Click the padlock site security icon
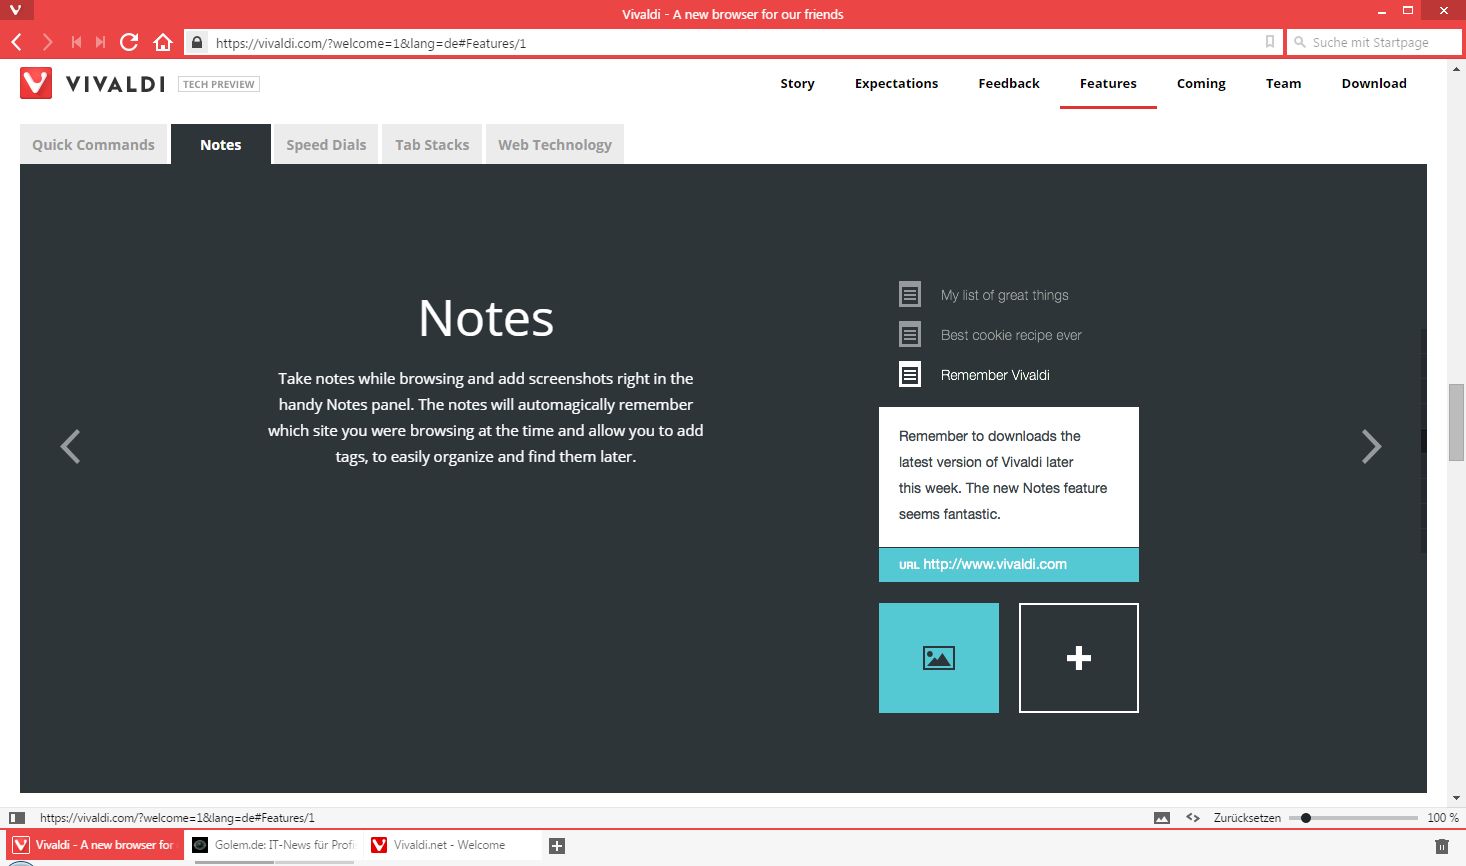This screenshot has height=866, width=1466. click(x=197, y=42)
